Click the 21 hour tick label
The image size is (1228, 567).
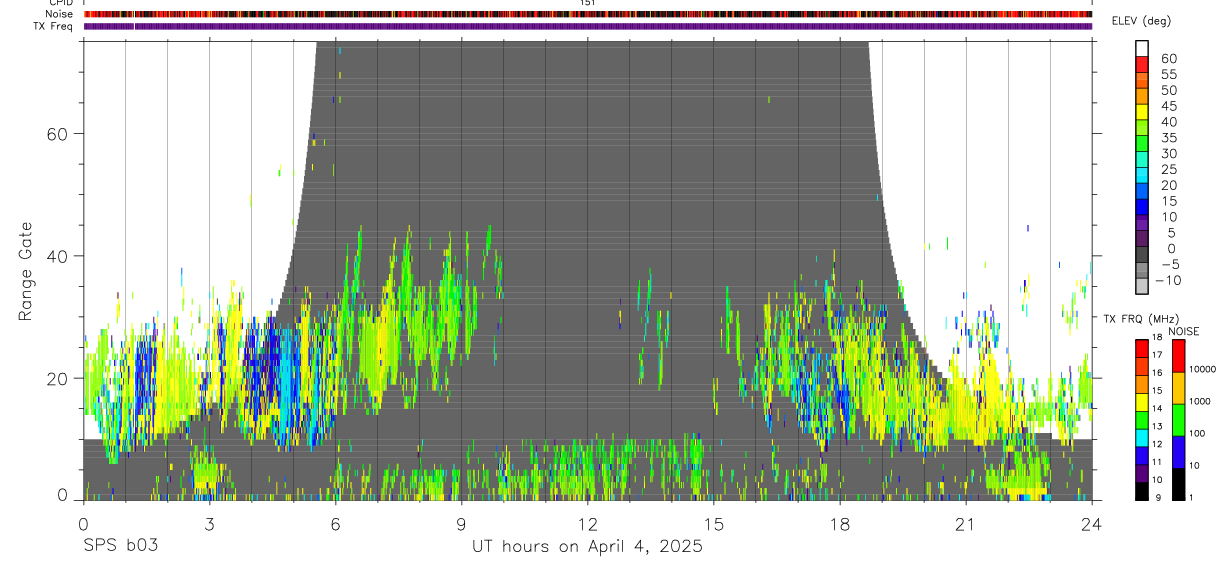[x=965, y=524]
